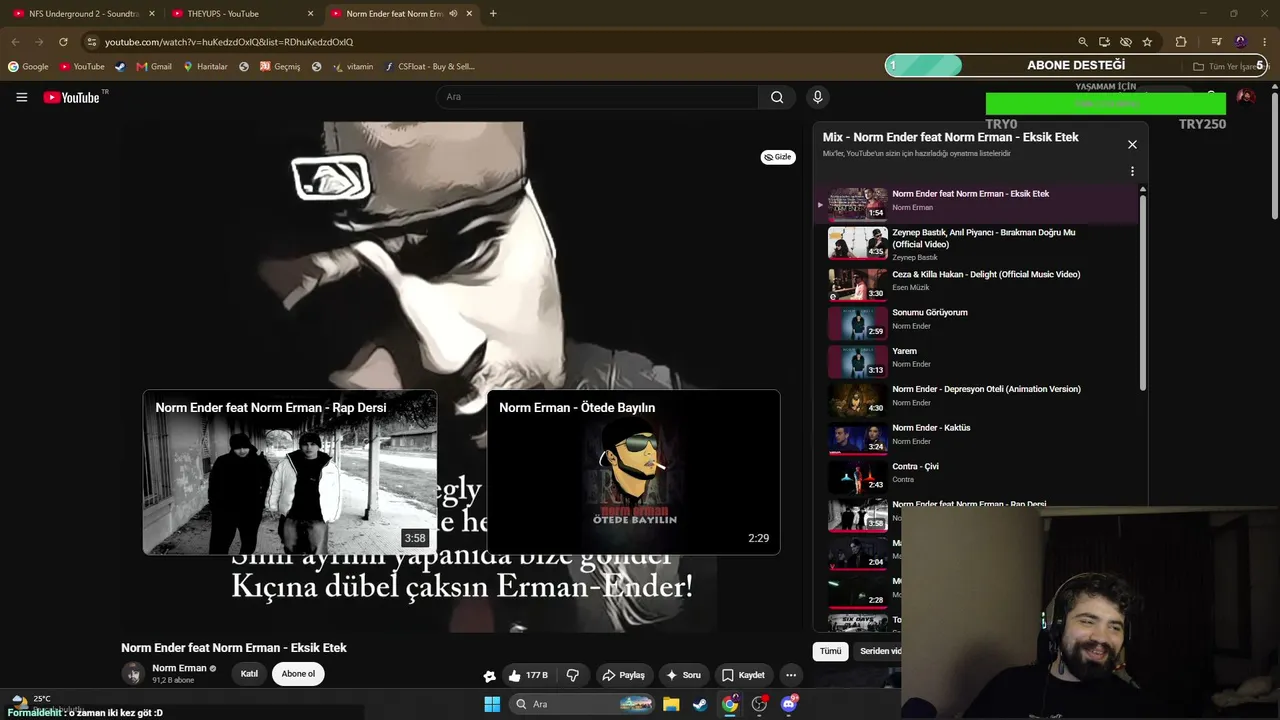Open the Haritalar maps bookmark

[205, 67]
